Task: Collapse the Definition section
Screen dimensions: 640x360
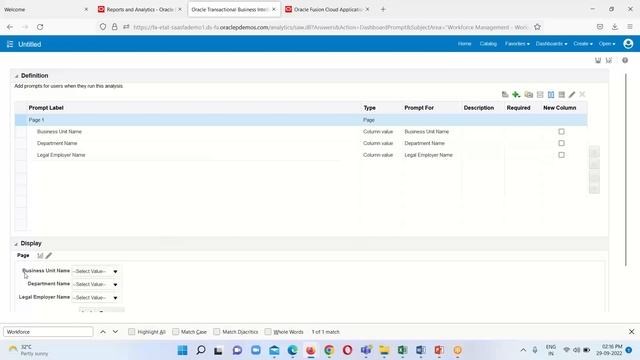Action: coord(16,76)
